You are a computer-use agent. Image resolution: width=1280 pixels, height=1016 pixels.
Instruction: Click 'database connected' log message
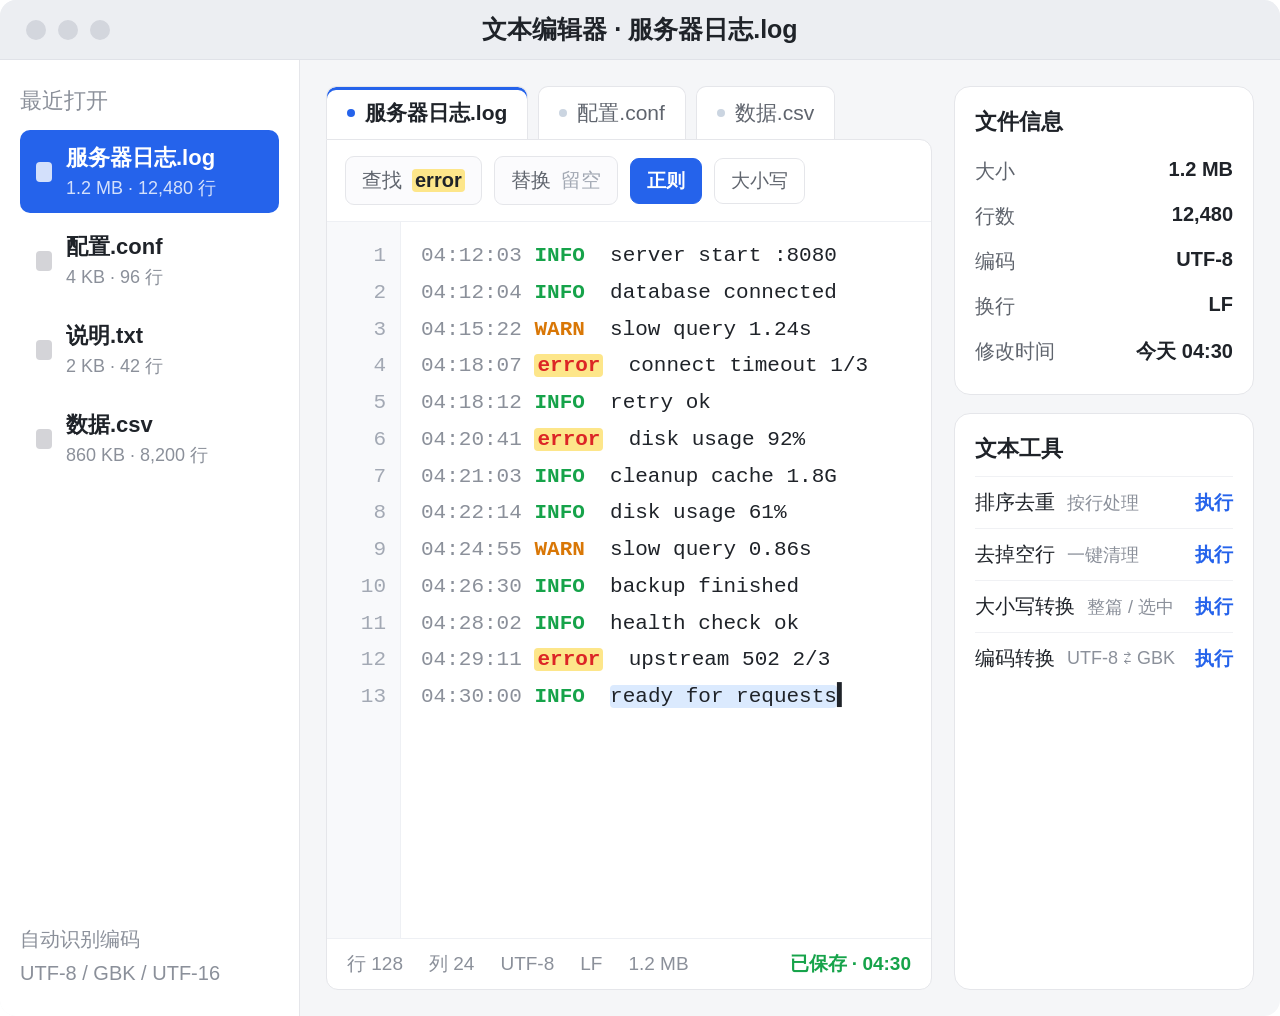point(723,292)
